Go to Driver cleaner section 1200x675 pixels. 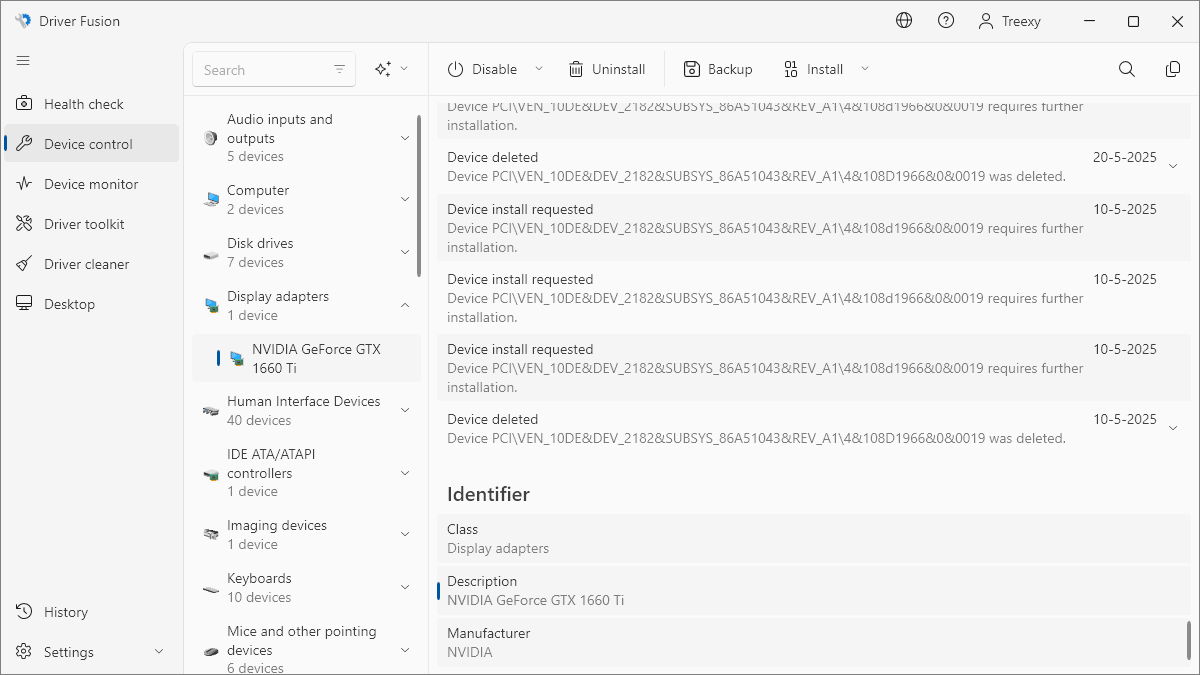(x=86, y=264)
